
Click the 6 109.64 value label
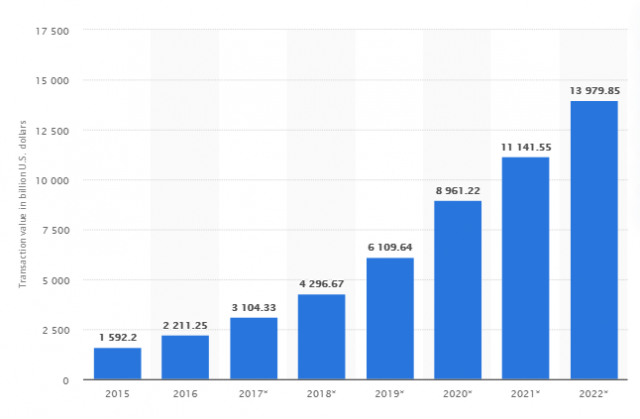click(x=390, y=247)
